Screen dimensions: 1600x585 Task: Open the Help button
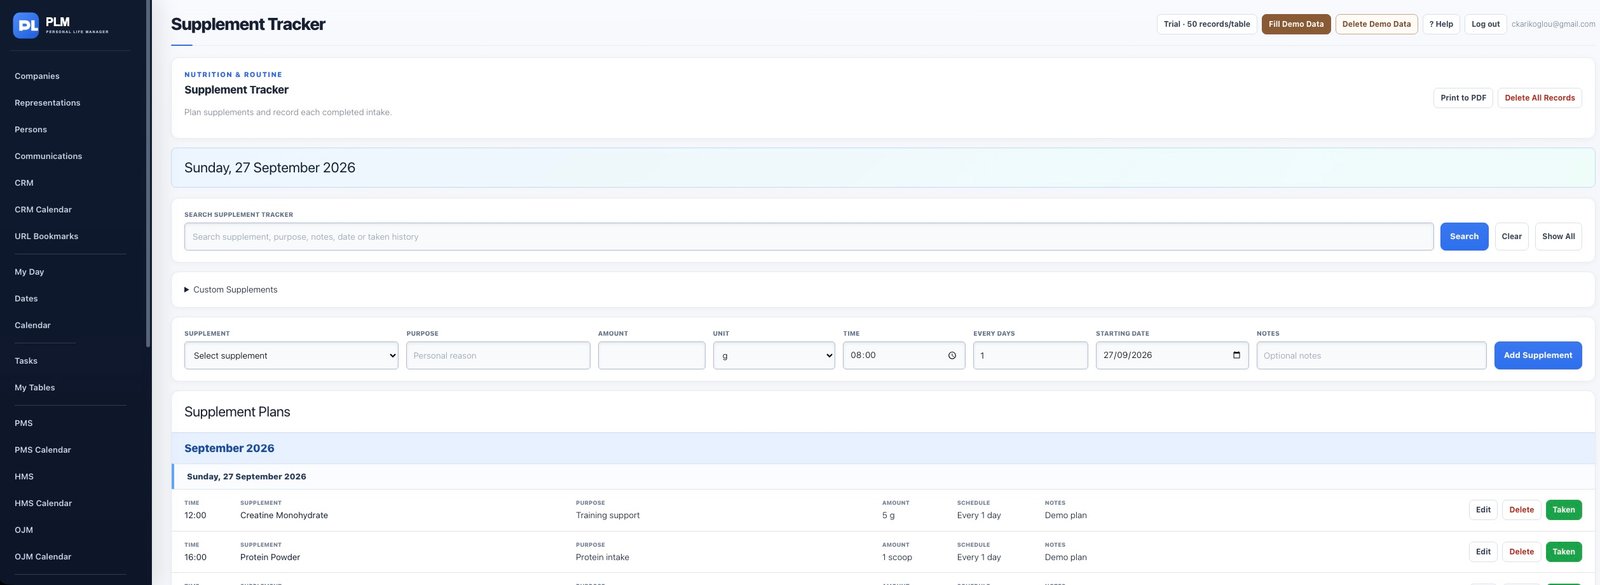[x=1441, y=24]
